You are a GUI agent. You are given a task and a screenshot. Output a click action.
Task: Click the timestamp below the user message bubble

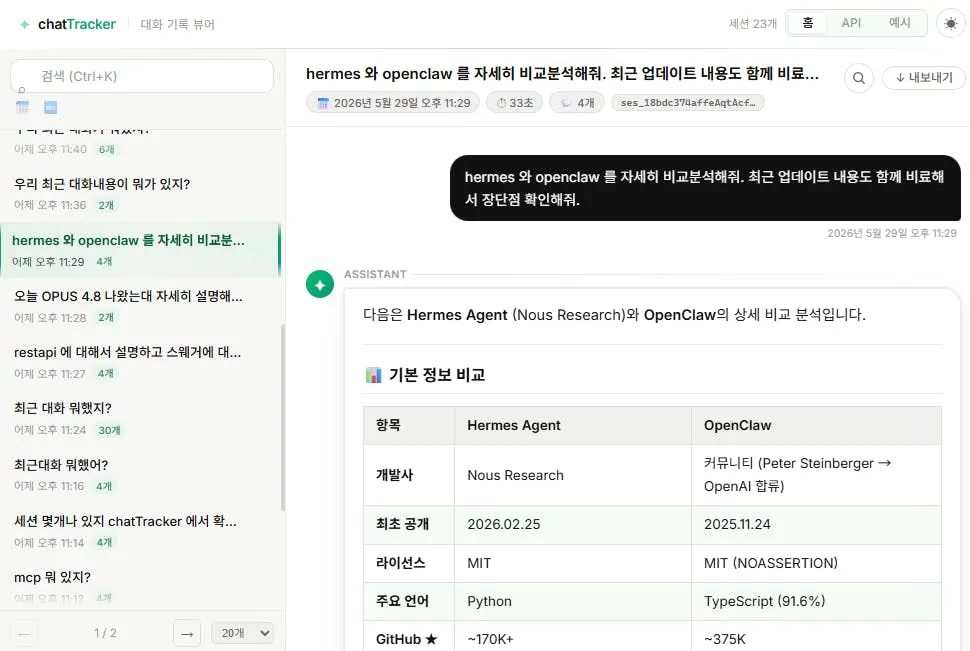pyautogui.click(x=892, y=233)
